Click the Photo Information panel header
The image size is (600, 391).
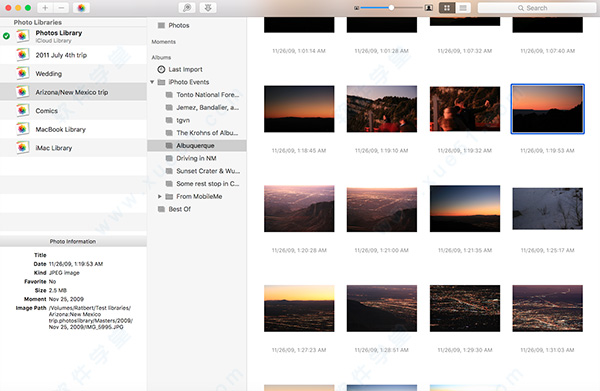[x=73, y=241]
